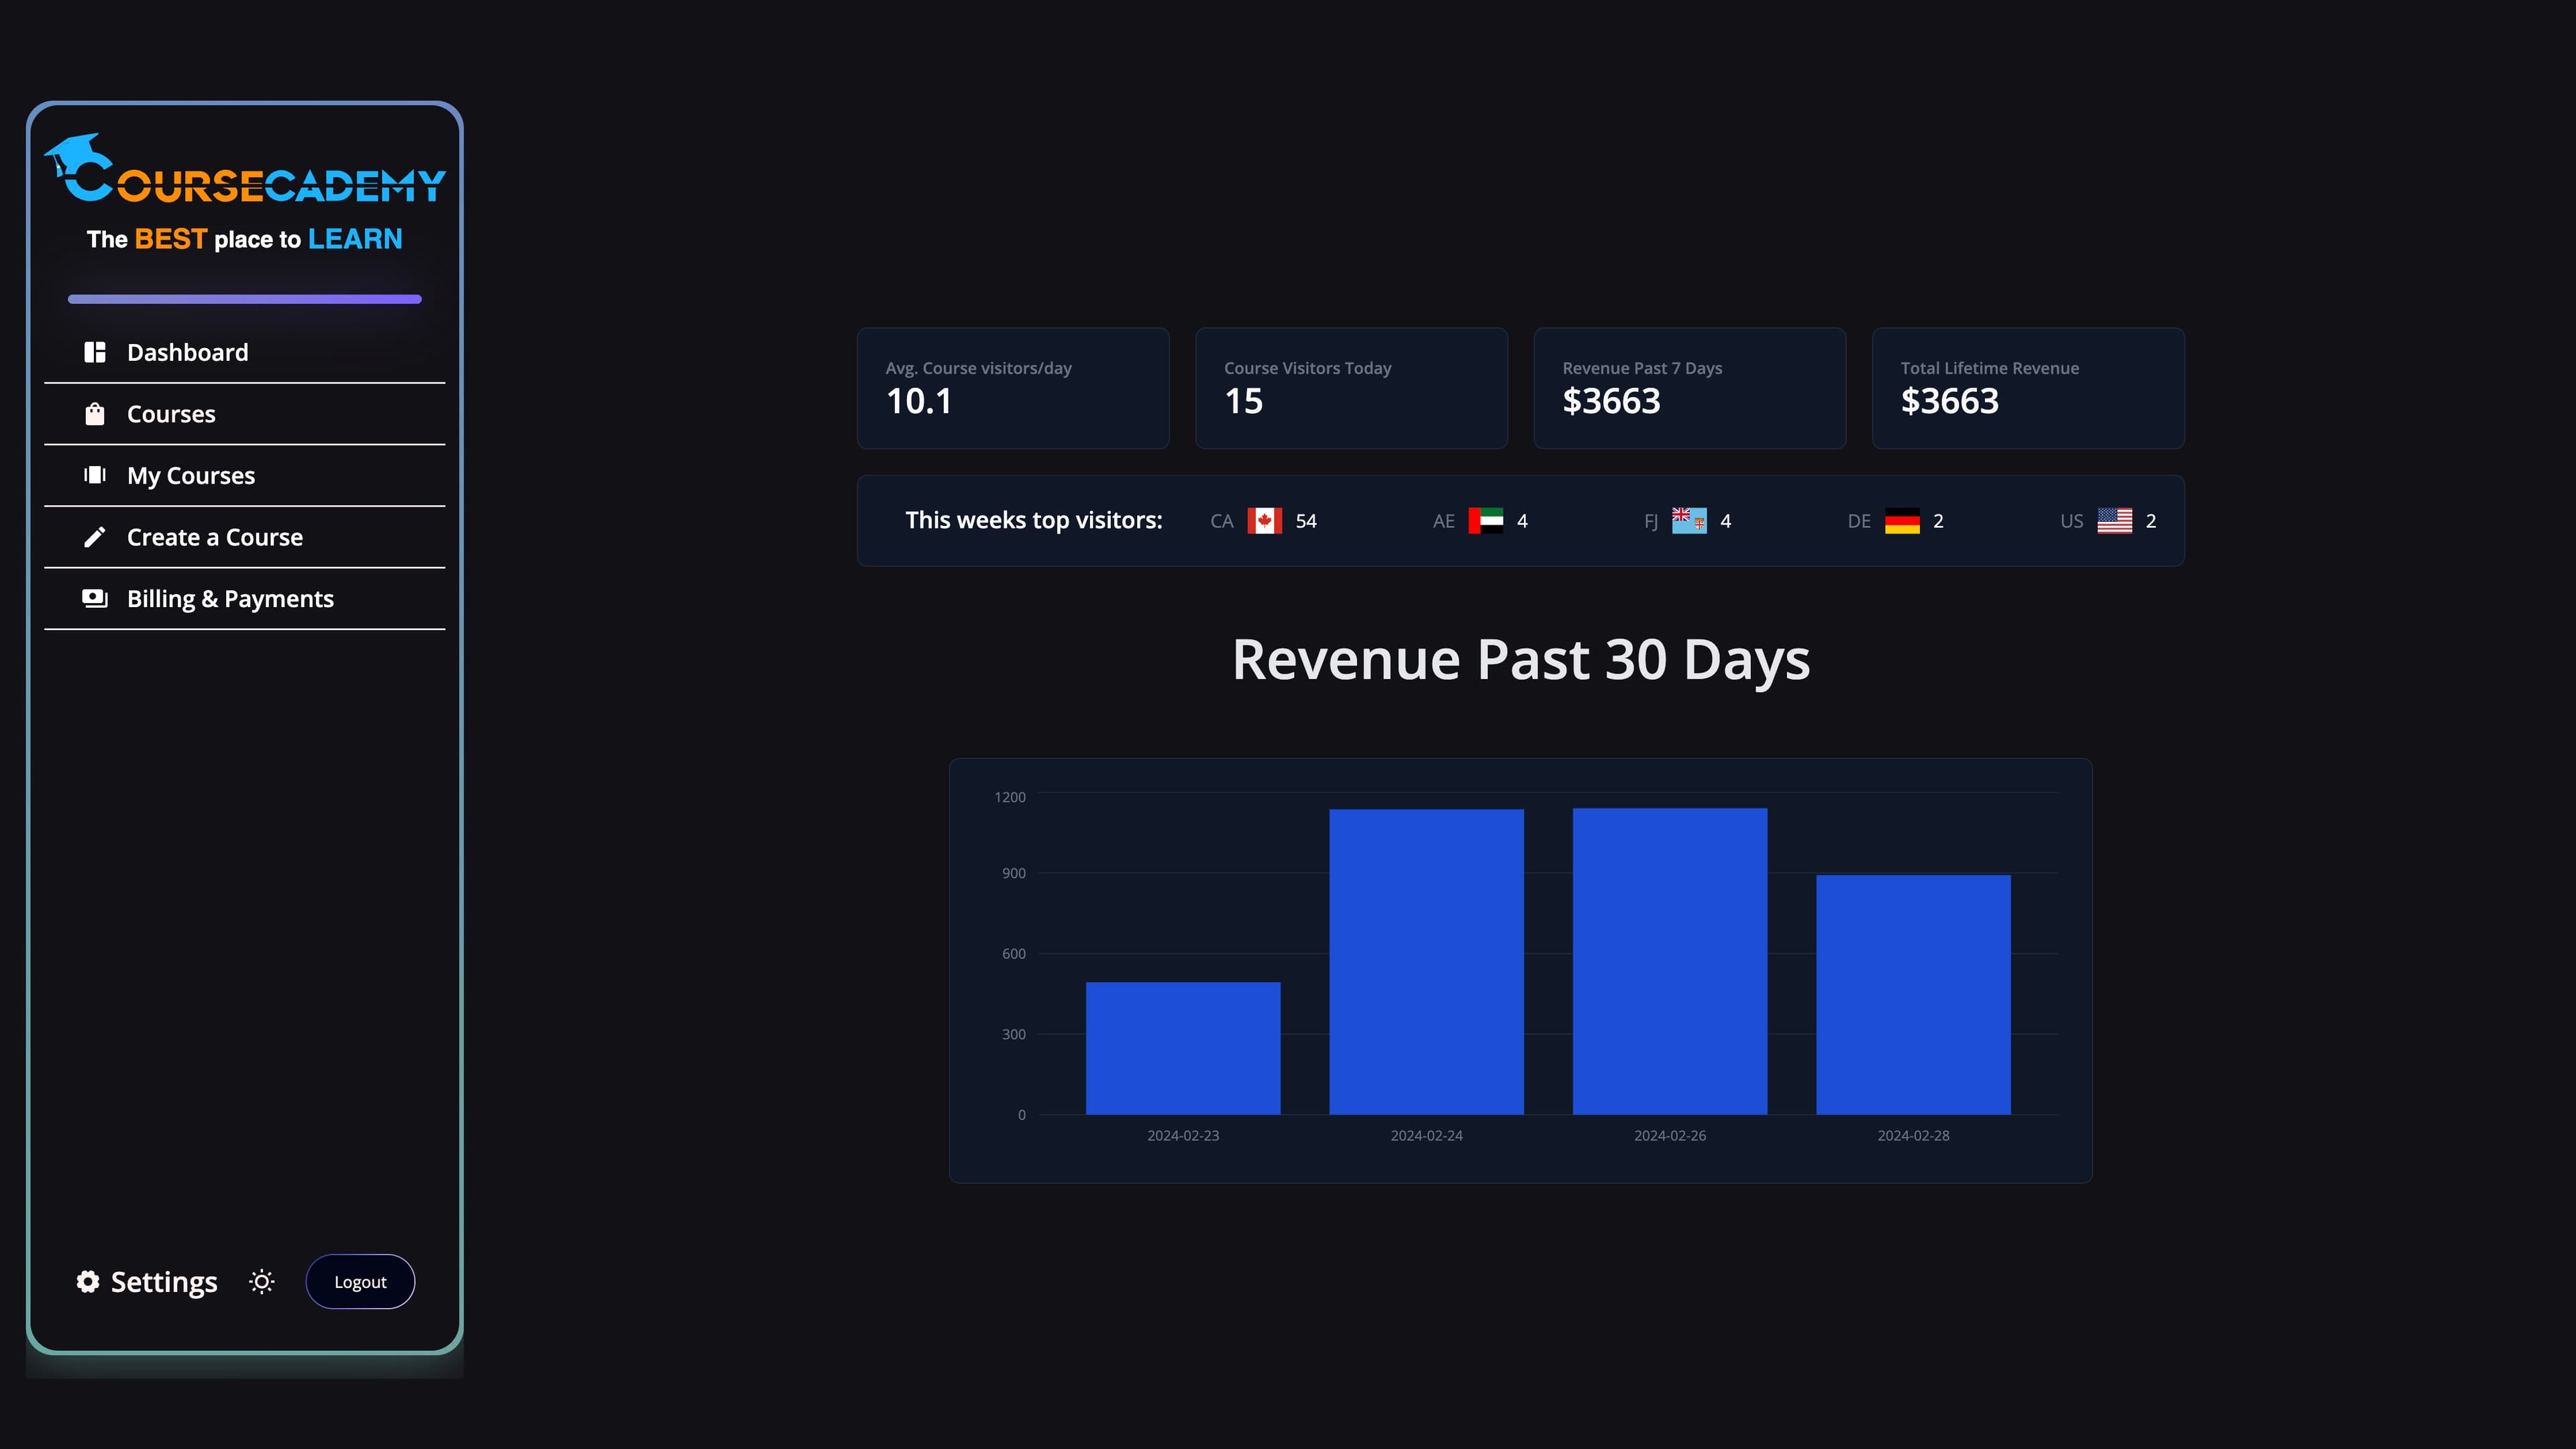
Task: Click the Canada flag in top visitors
Action: click(x=1264, y=520)
